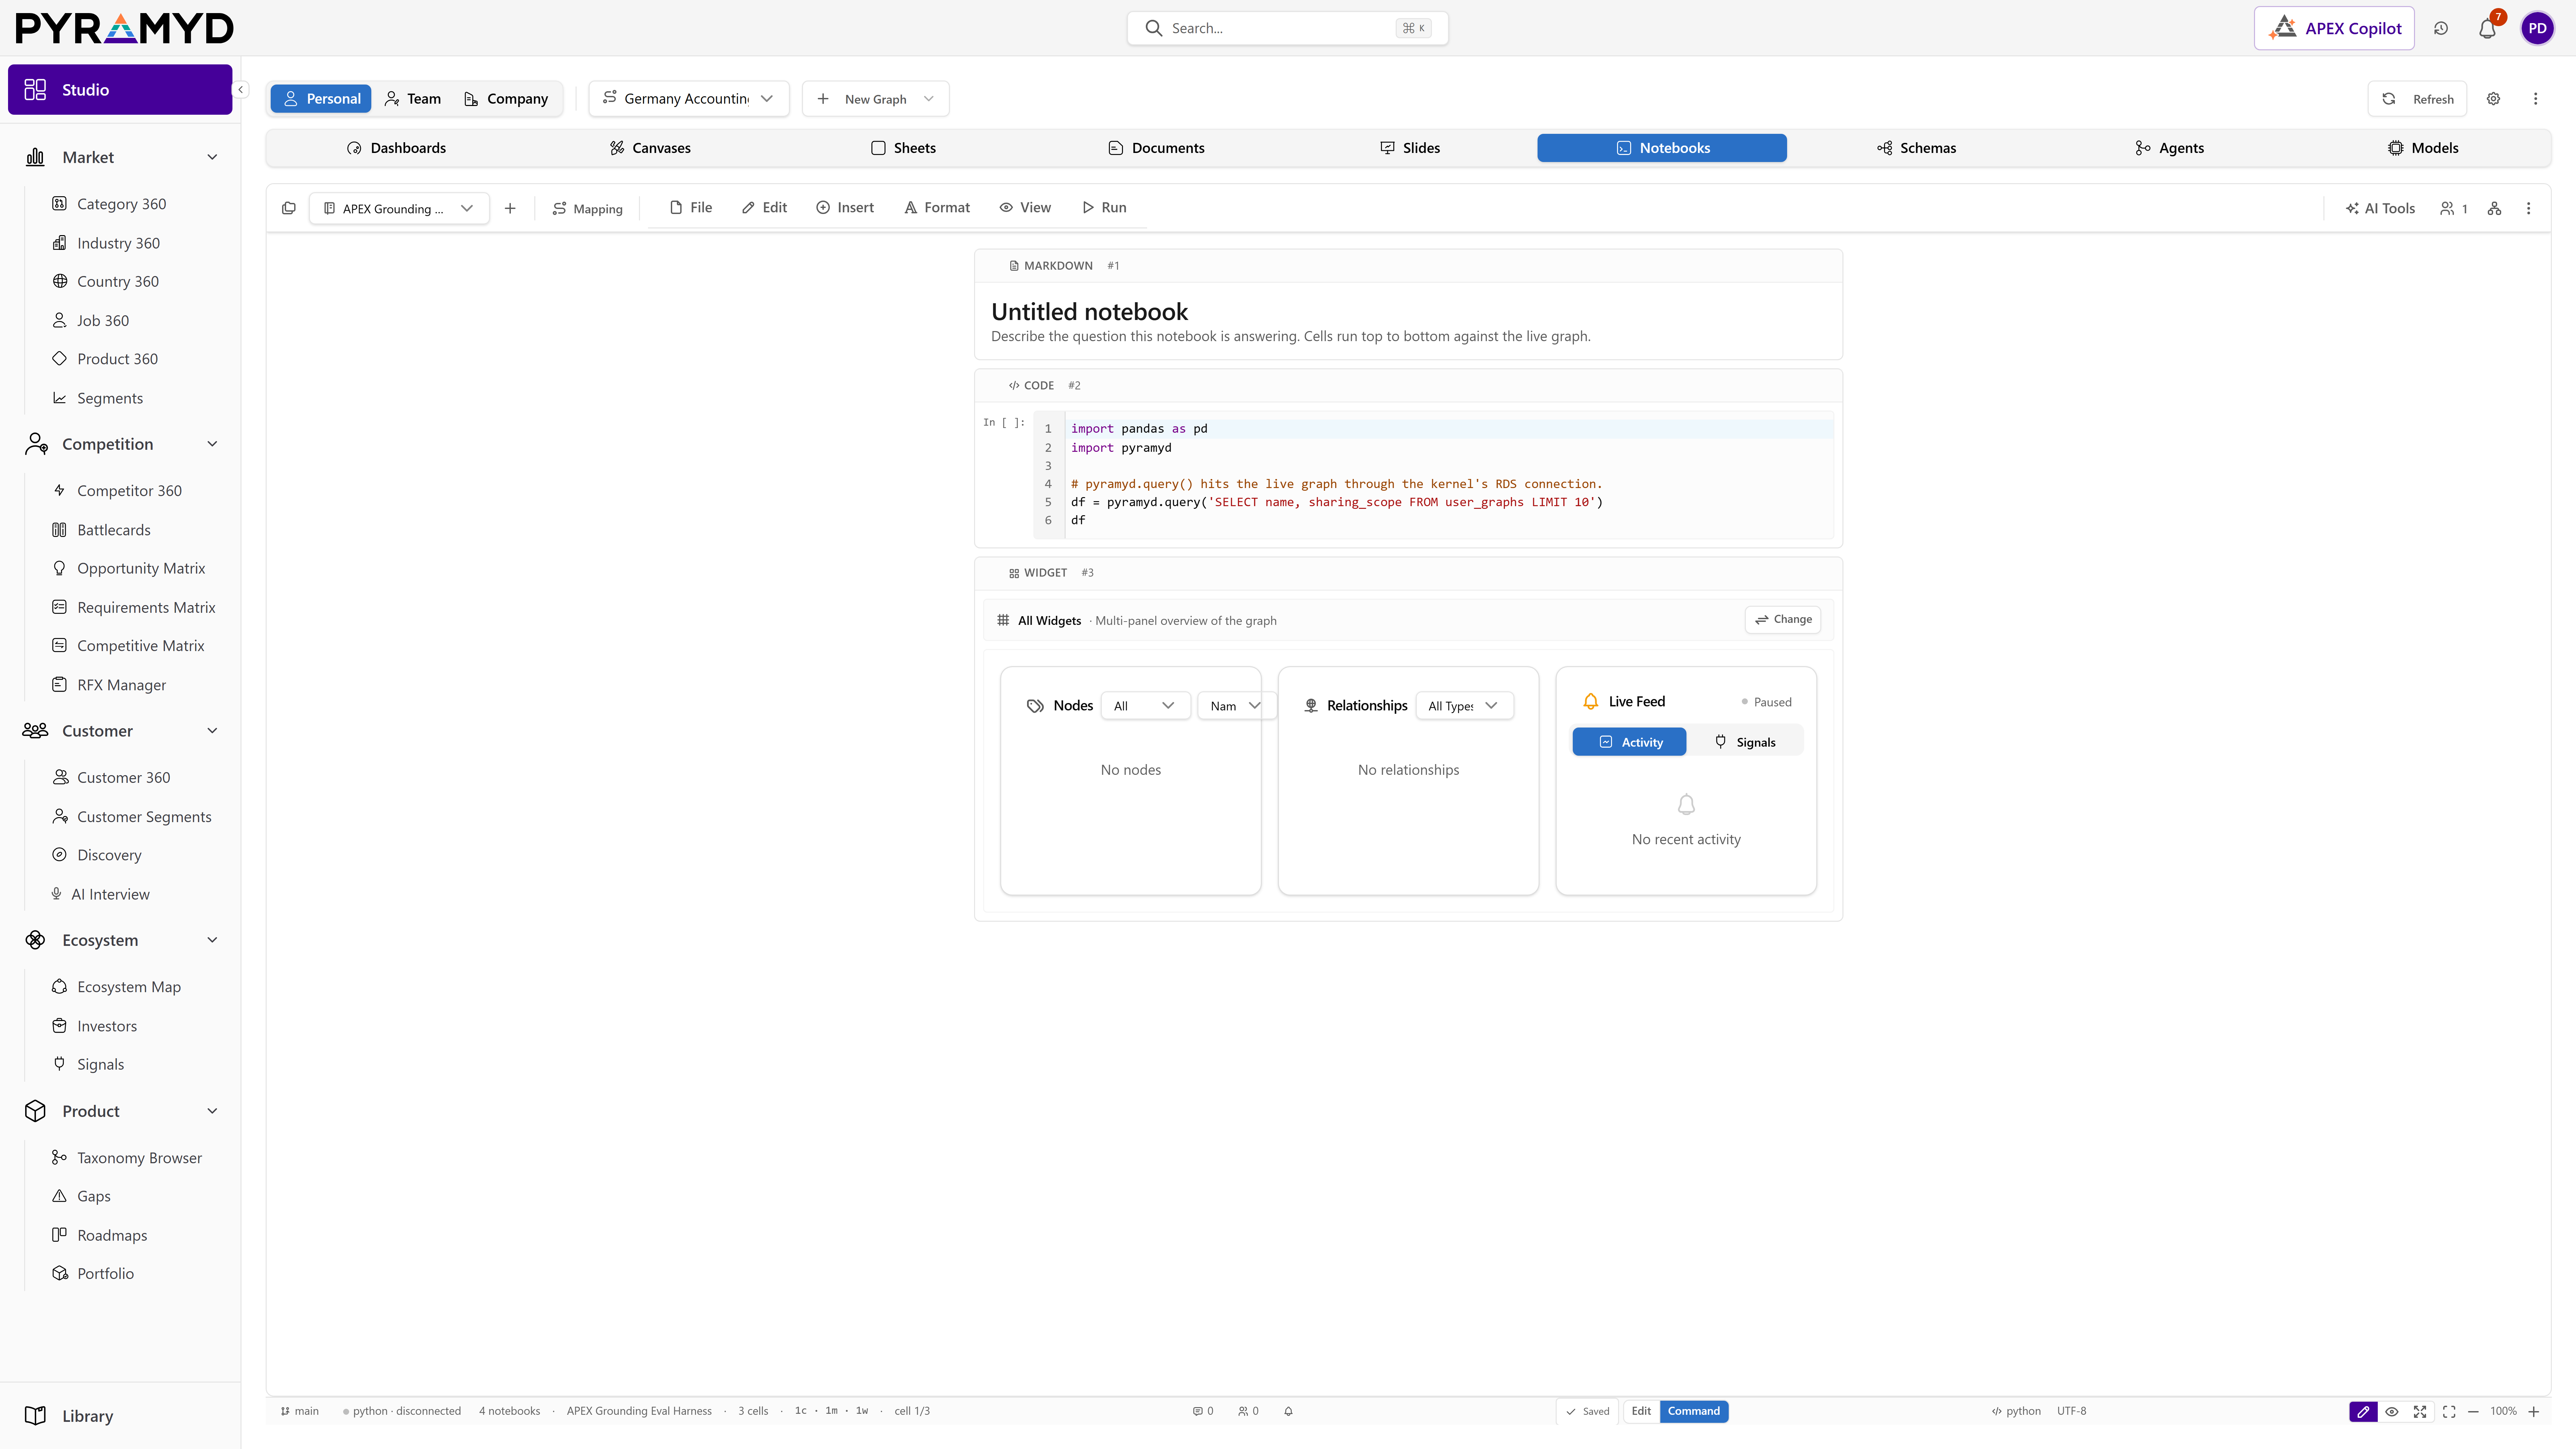Open the notebook Insert menu
The width and height of the screenshot is (2576, 1449).
(x=845, y=208)
